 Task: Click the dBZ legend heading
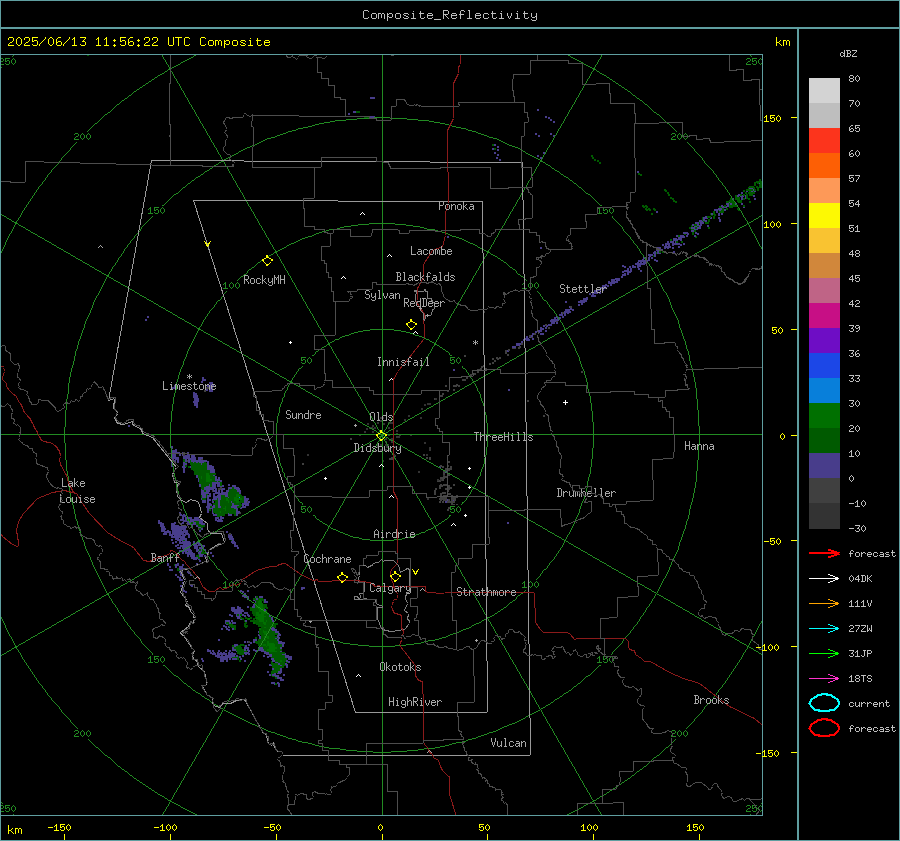click(848, 53)
